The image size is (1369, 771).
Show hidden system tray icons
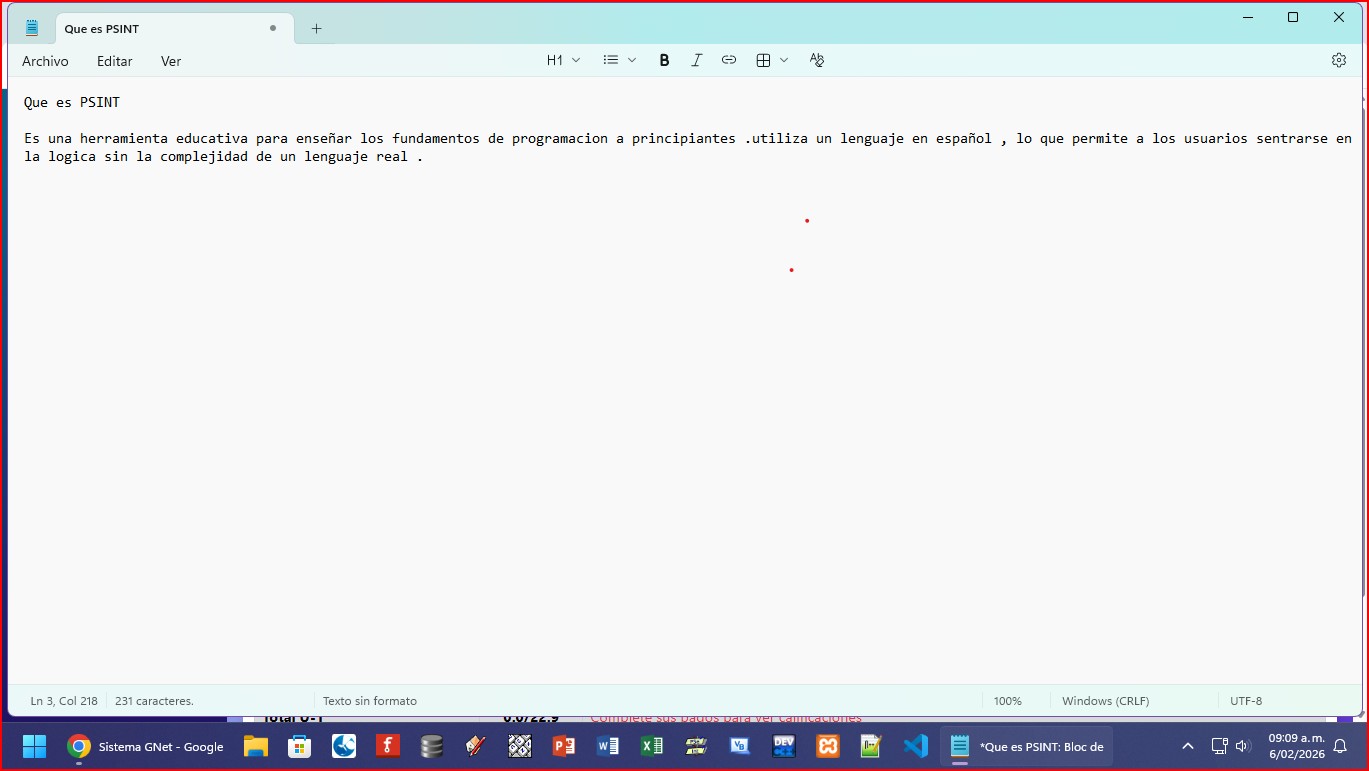pos(1188,746)
